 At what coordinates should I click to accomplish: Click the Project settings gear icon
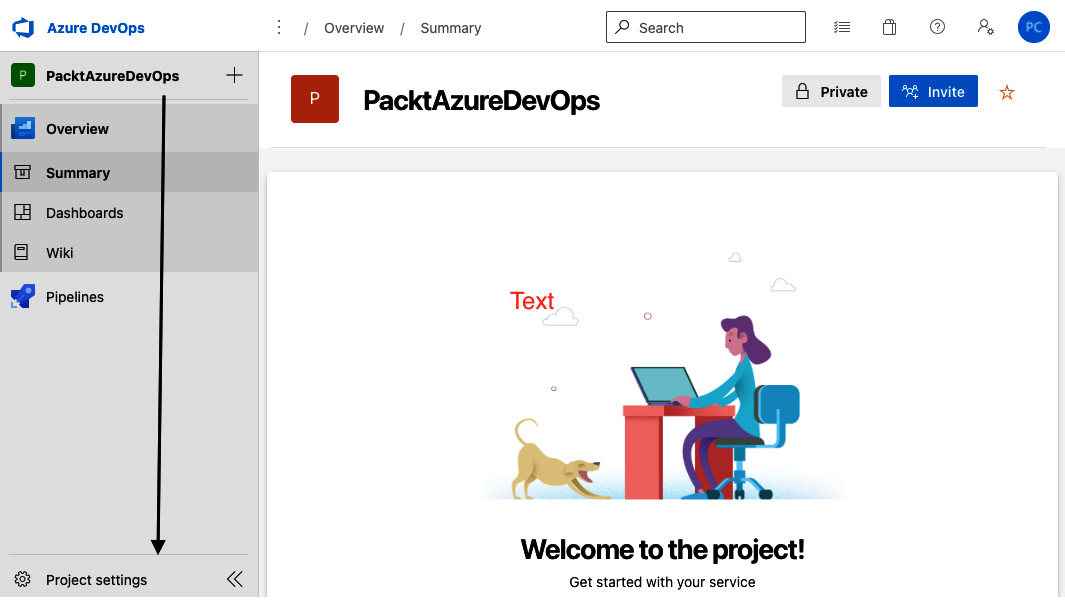pyautogui.click(x=22, y=580)
